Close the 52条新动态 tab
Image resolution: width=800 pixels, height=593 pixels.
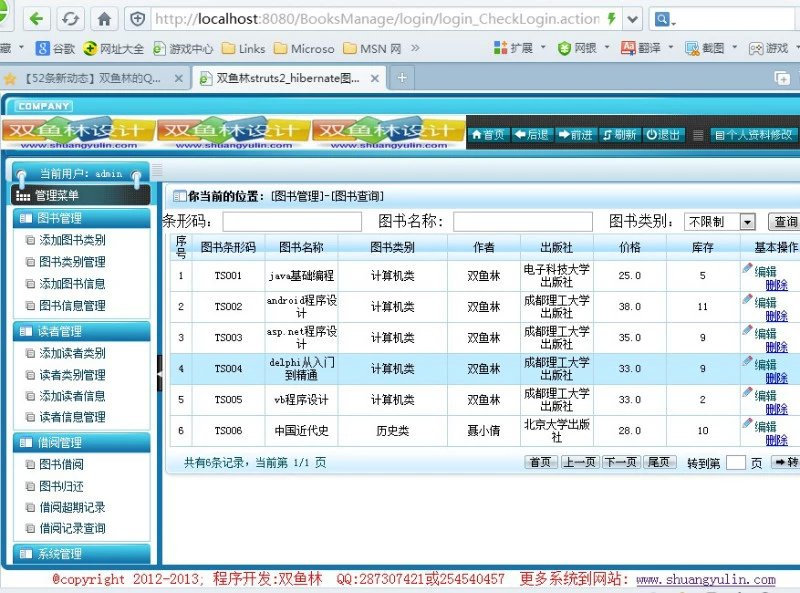click(179, 78)
